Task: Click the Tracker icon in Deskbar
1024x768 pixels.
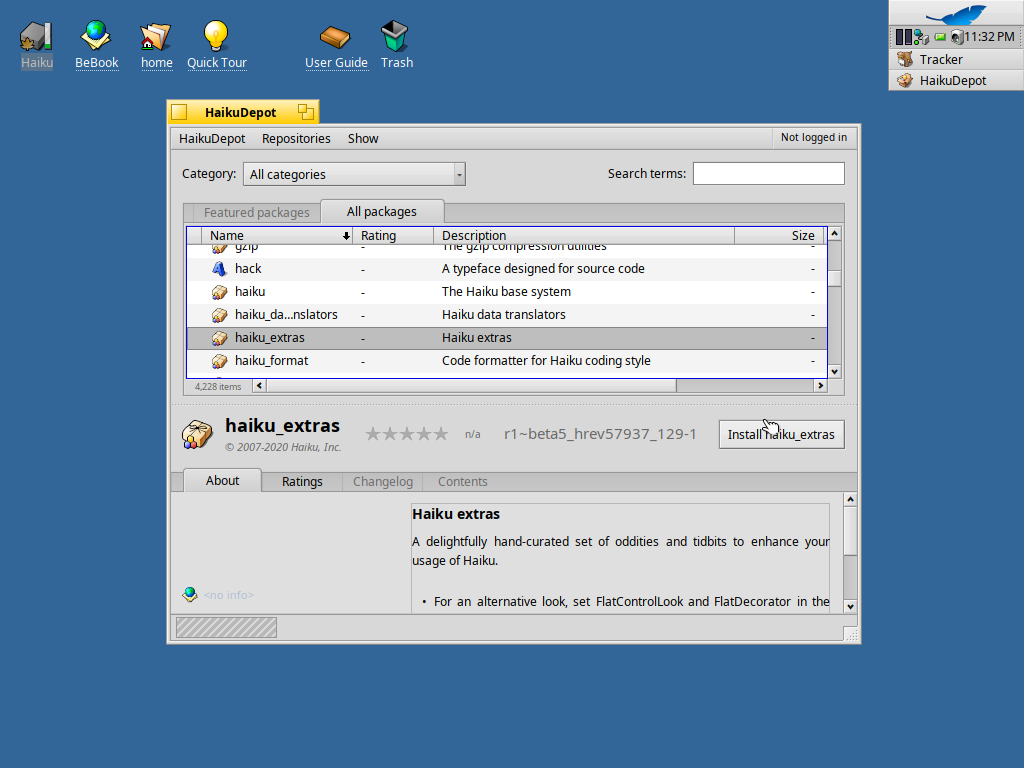Action: (x=904, y=59)
